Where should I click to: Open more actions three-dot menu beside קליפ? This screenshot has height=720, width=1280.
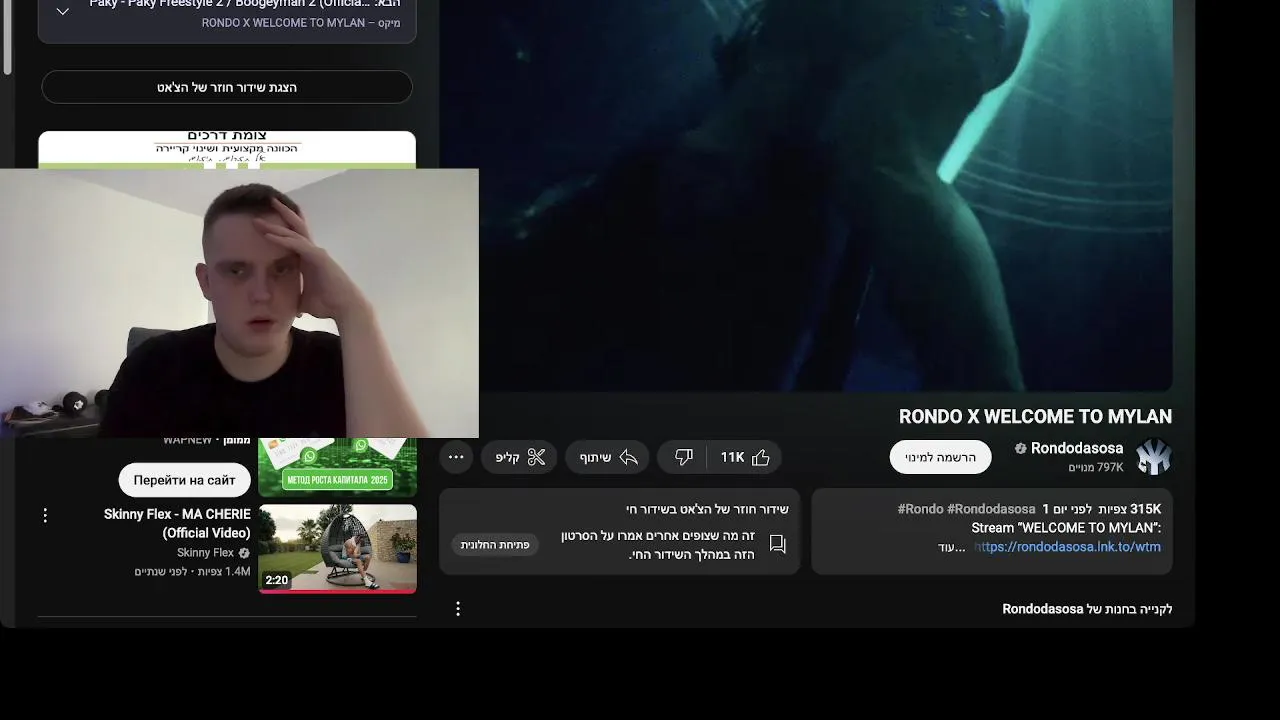click(456, 457)
